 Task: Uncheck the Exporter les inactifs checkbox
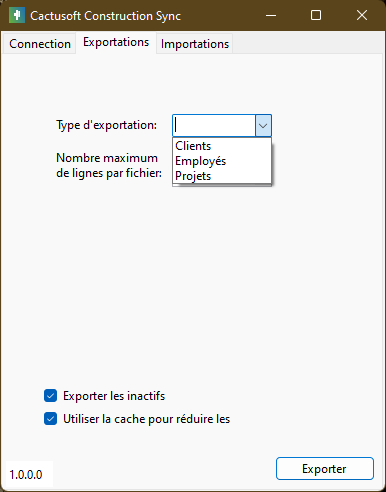click(x=50, y=396)
